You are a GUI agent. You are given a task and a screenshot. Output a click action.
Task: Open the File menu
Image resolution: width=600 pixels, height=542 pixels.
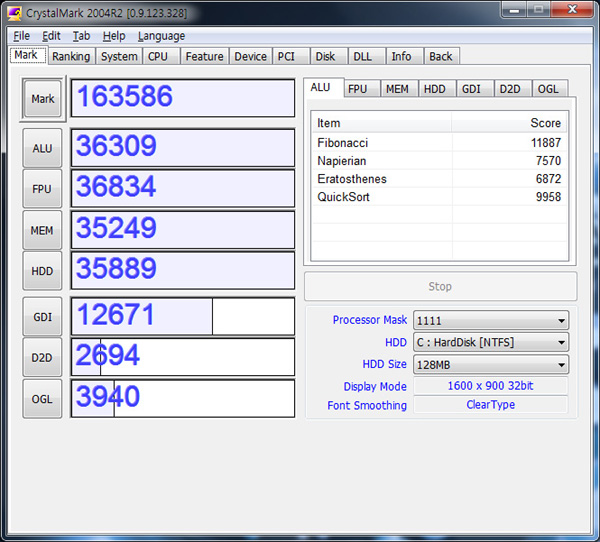pos(21,36)
